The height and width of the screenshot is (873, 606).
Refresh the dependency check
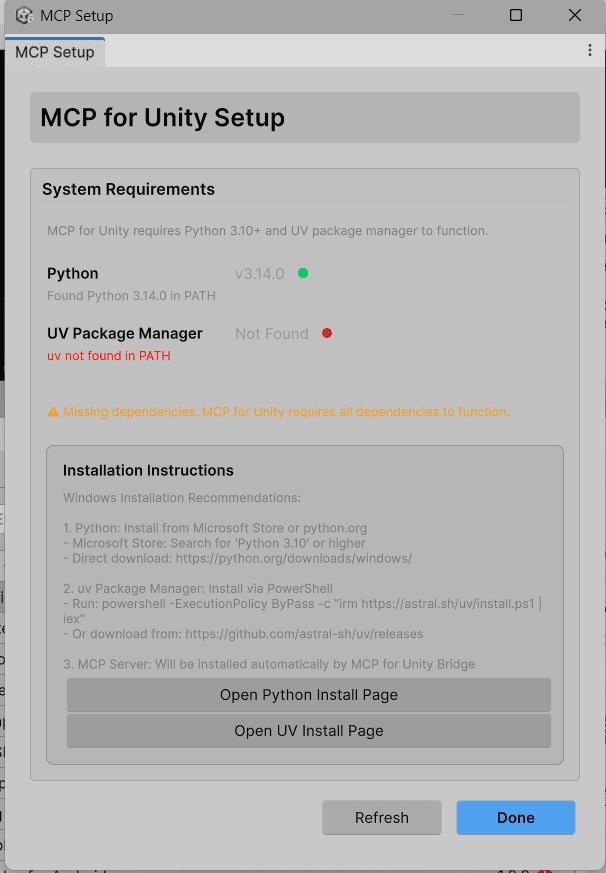[x=381, y=817]
